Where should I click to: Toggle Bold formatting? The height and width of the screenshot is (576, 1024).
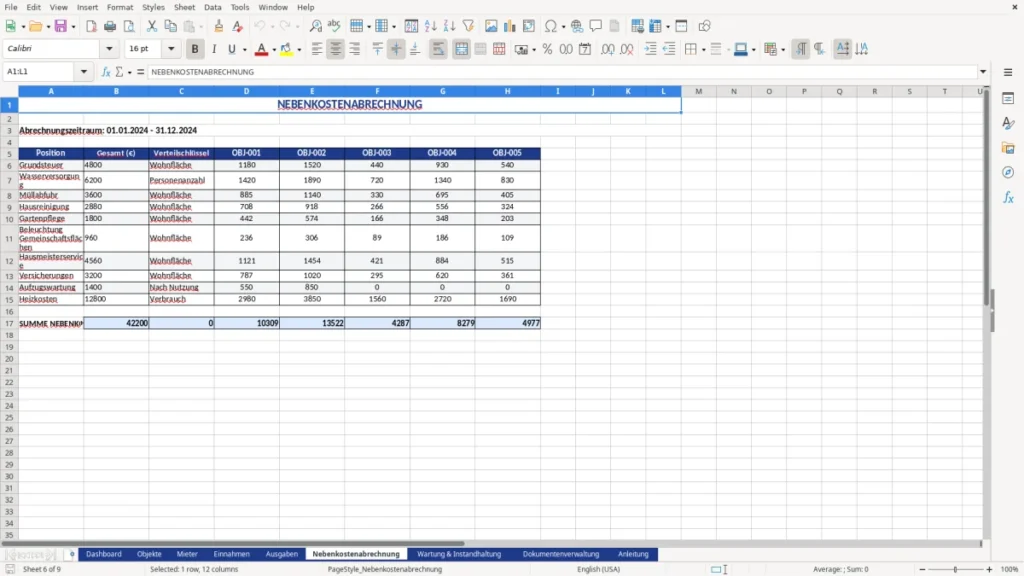[x=195, y=49]
